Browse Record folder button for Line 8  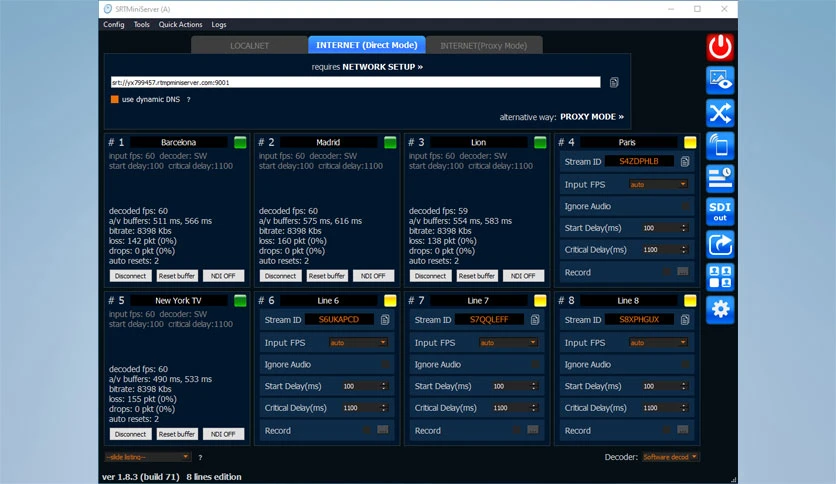click(x=682, y=430)
